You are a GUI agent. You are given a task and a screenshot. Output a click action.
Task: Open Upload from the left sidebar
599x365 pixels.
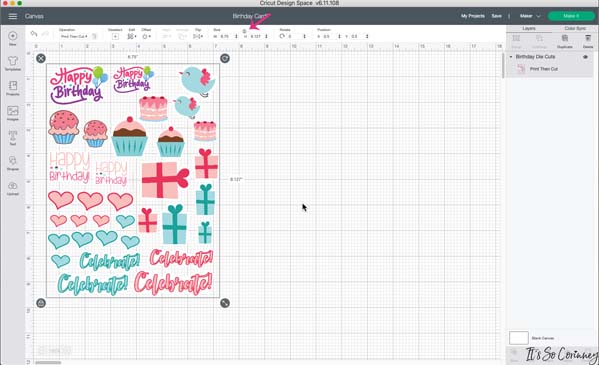tap(13, 188)
